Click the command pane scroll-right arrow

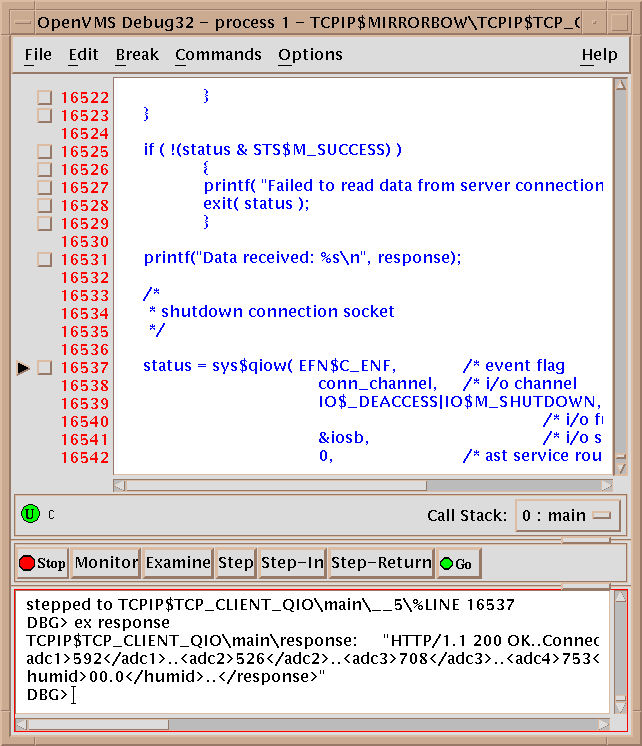[x=604, y=725]
